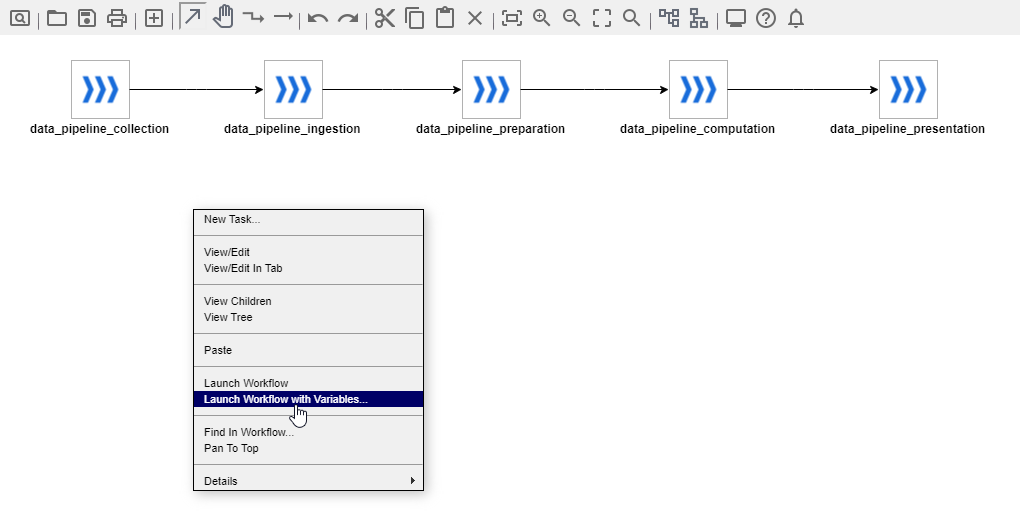Select the data_pipeline_collection task node
The image size is (1020, 526).
pyautogui.click(x=100, y=89)
